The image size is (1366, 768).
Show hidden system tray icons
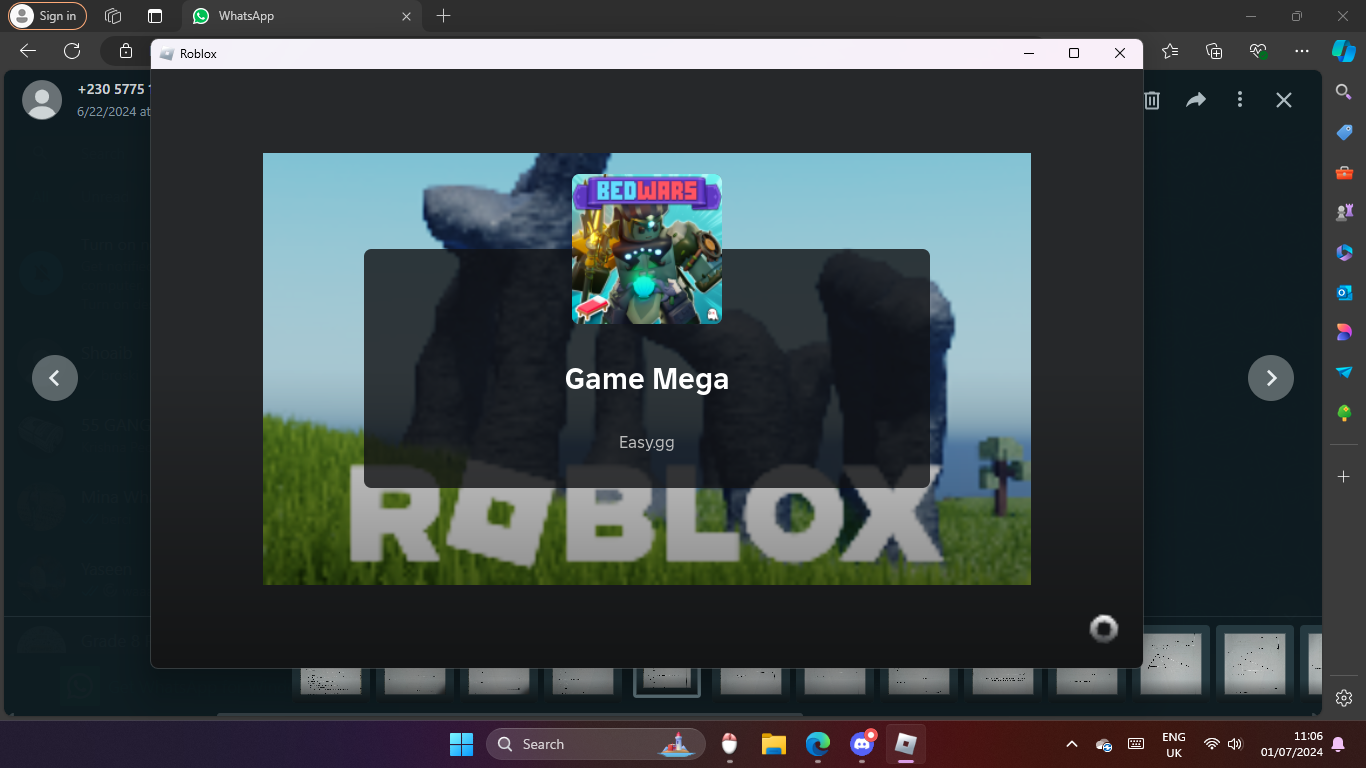(1072, 744)
